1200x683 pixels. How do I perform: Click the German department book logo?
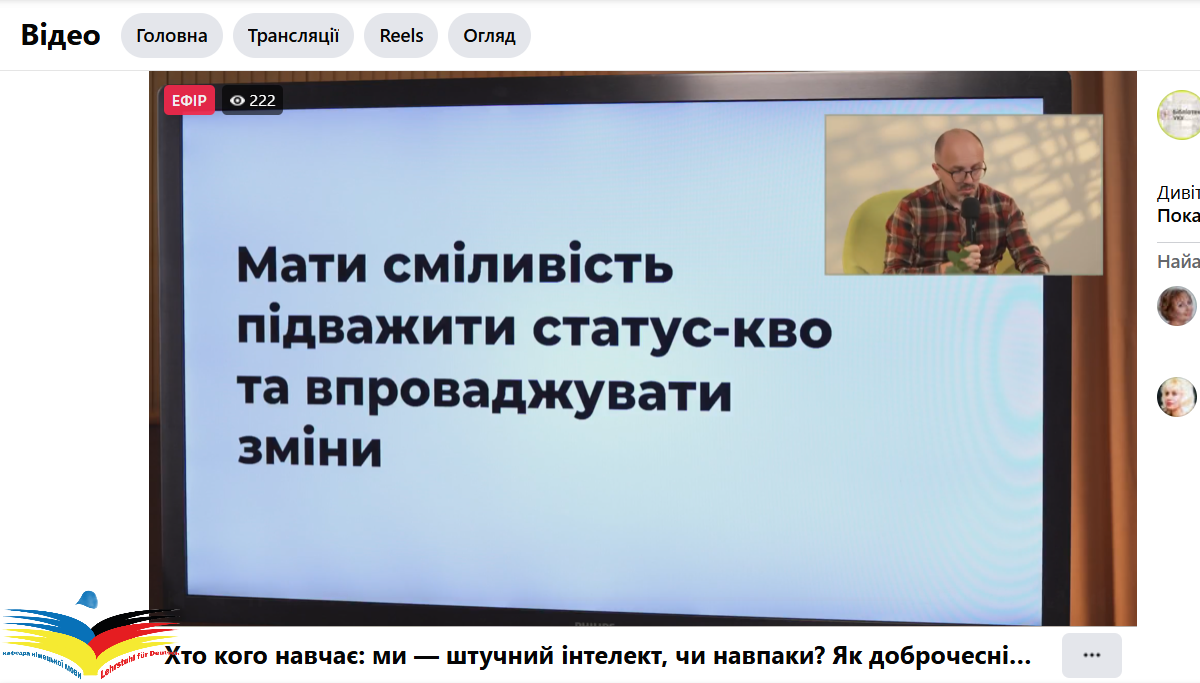tap(88, 638)
